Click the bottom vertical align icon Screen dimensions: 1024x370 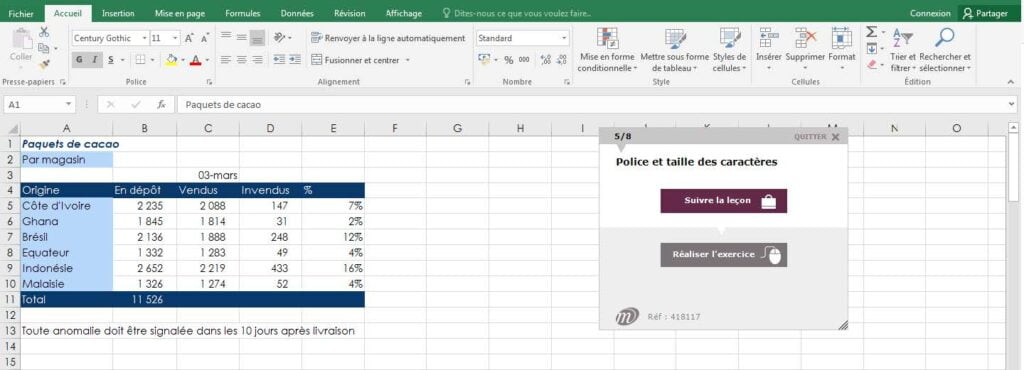click(x=257, y=38)
